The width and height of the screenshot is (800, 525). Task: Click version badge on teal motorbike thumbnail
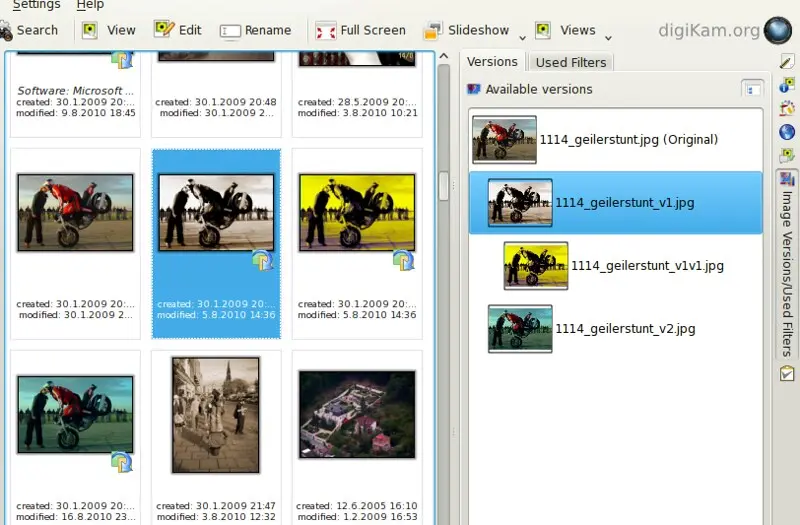pyautogui.click(x=122, y=462)
